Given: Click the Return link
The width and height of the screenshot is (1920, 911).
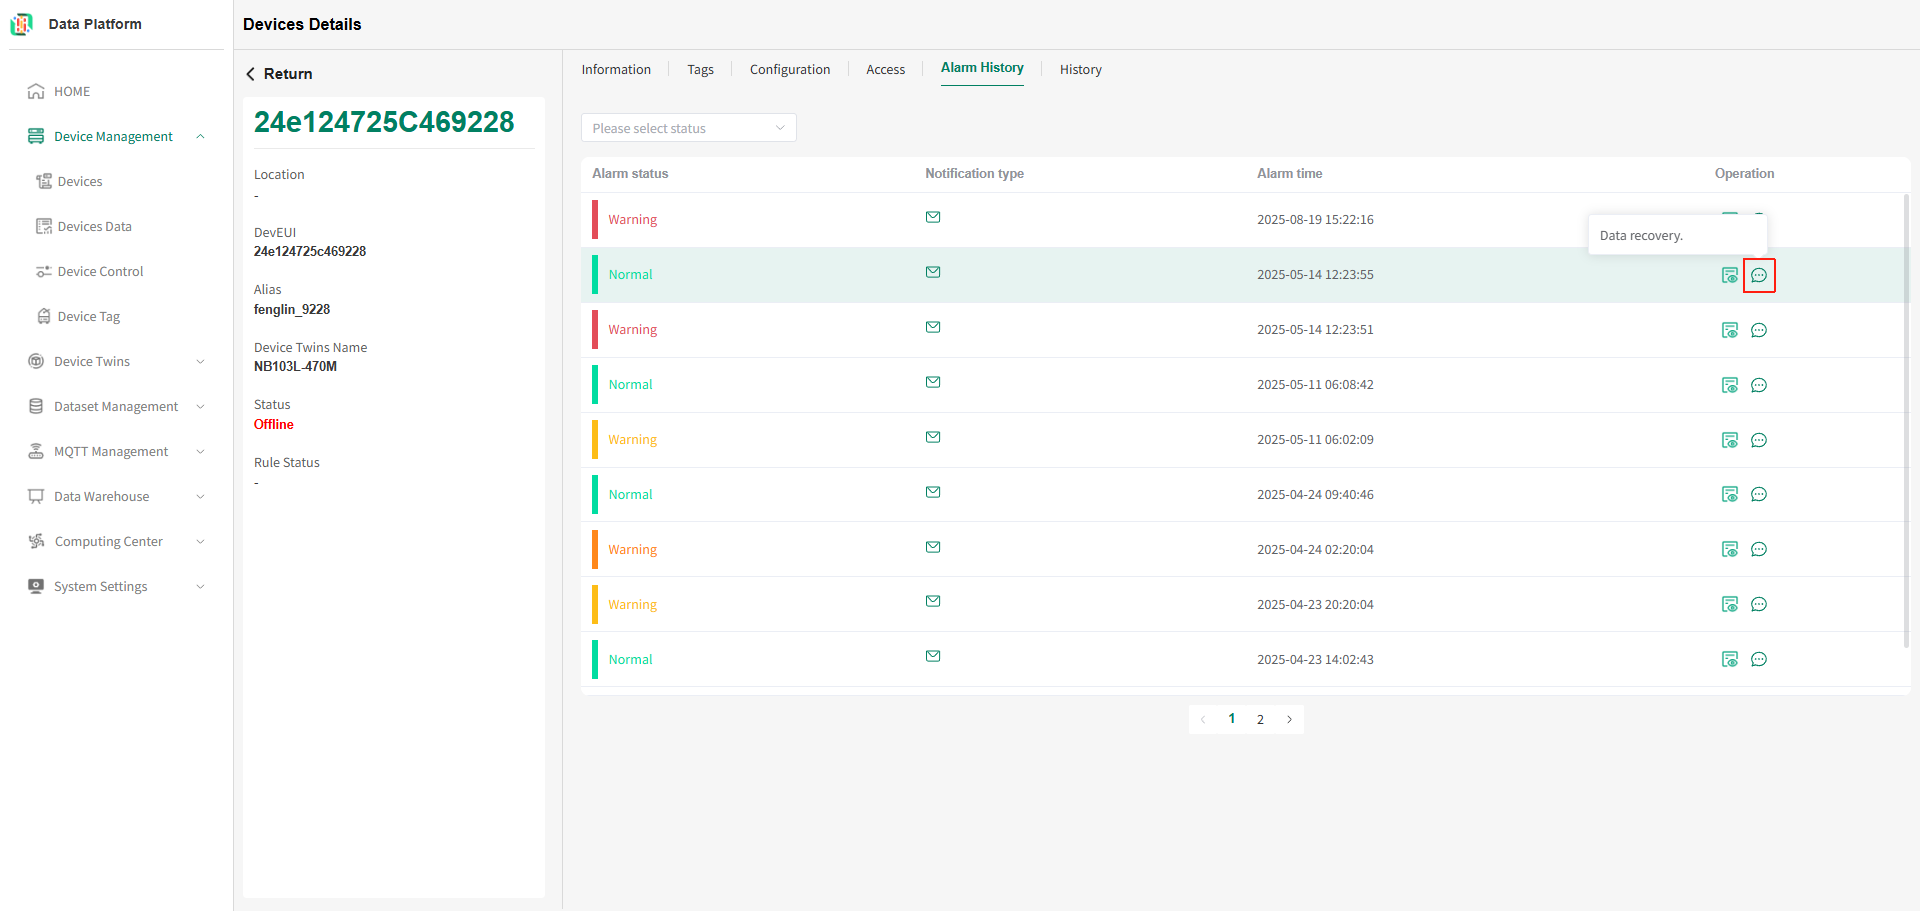Looking at the screenshot, I should pyautogui.click(x=279, y=74).
